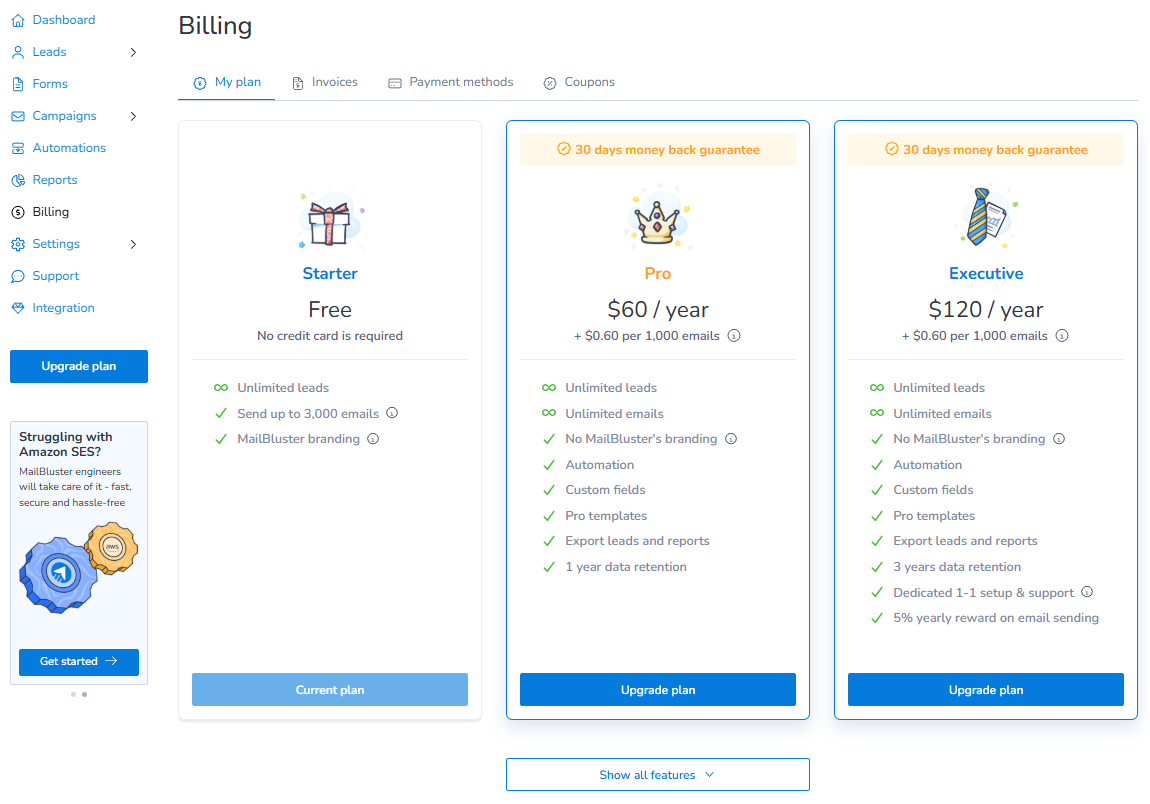Click the Billing dollar icon
1150x804 pixels.
point(18,212)
